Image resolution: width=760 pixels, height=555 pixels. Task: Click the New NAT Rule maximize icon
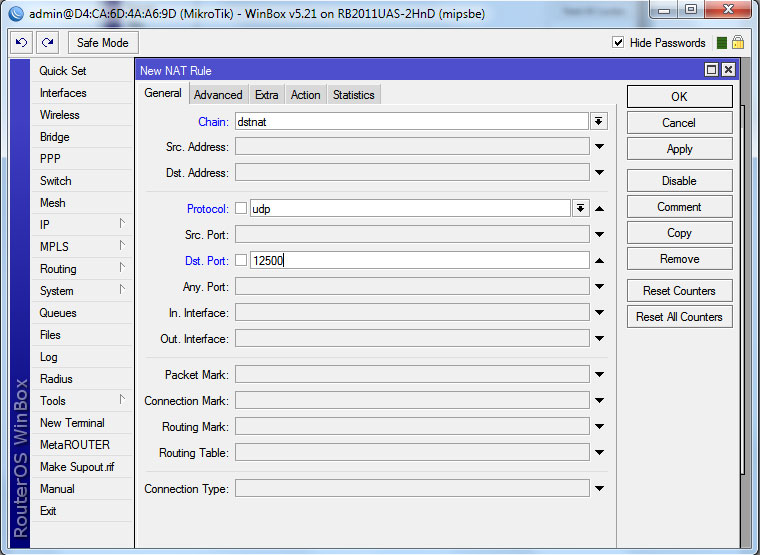[x=711, y=70]
